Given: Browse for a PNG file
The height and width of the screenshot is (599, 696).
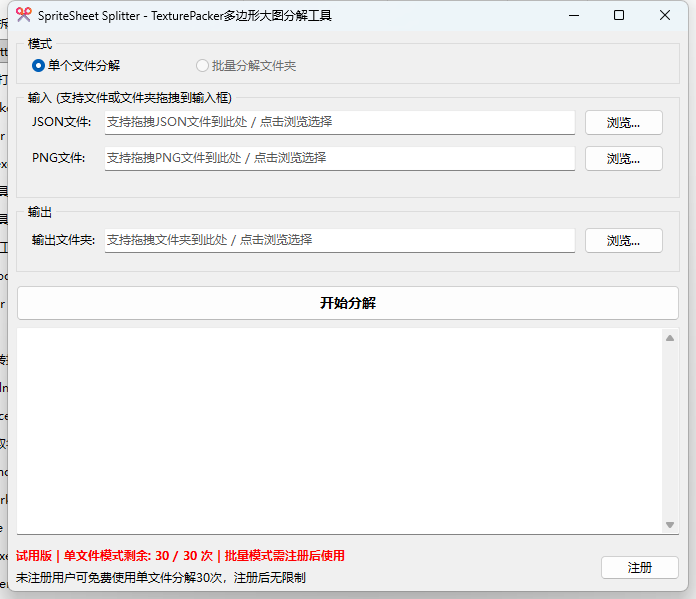Looking at the screenshot, I should point(624,159).
